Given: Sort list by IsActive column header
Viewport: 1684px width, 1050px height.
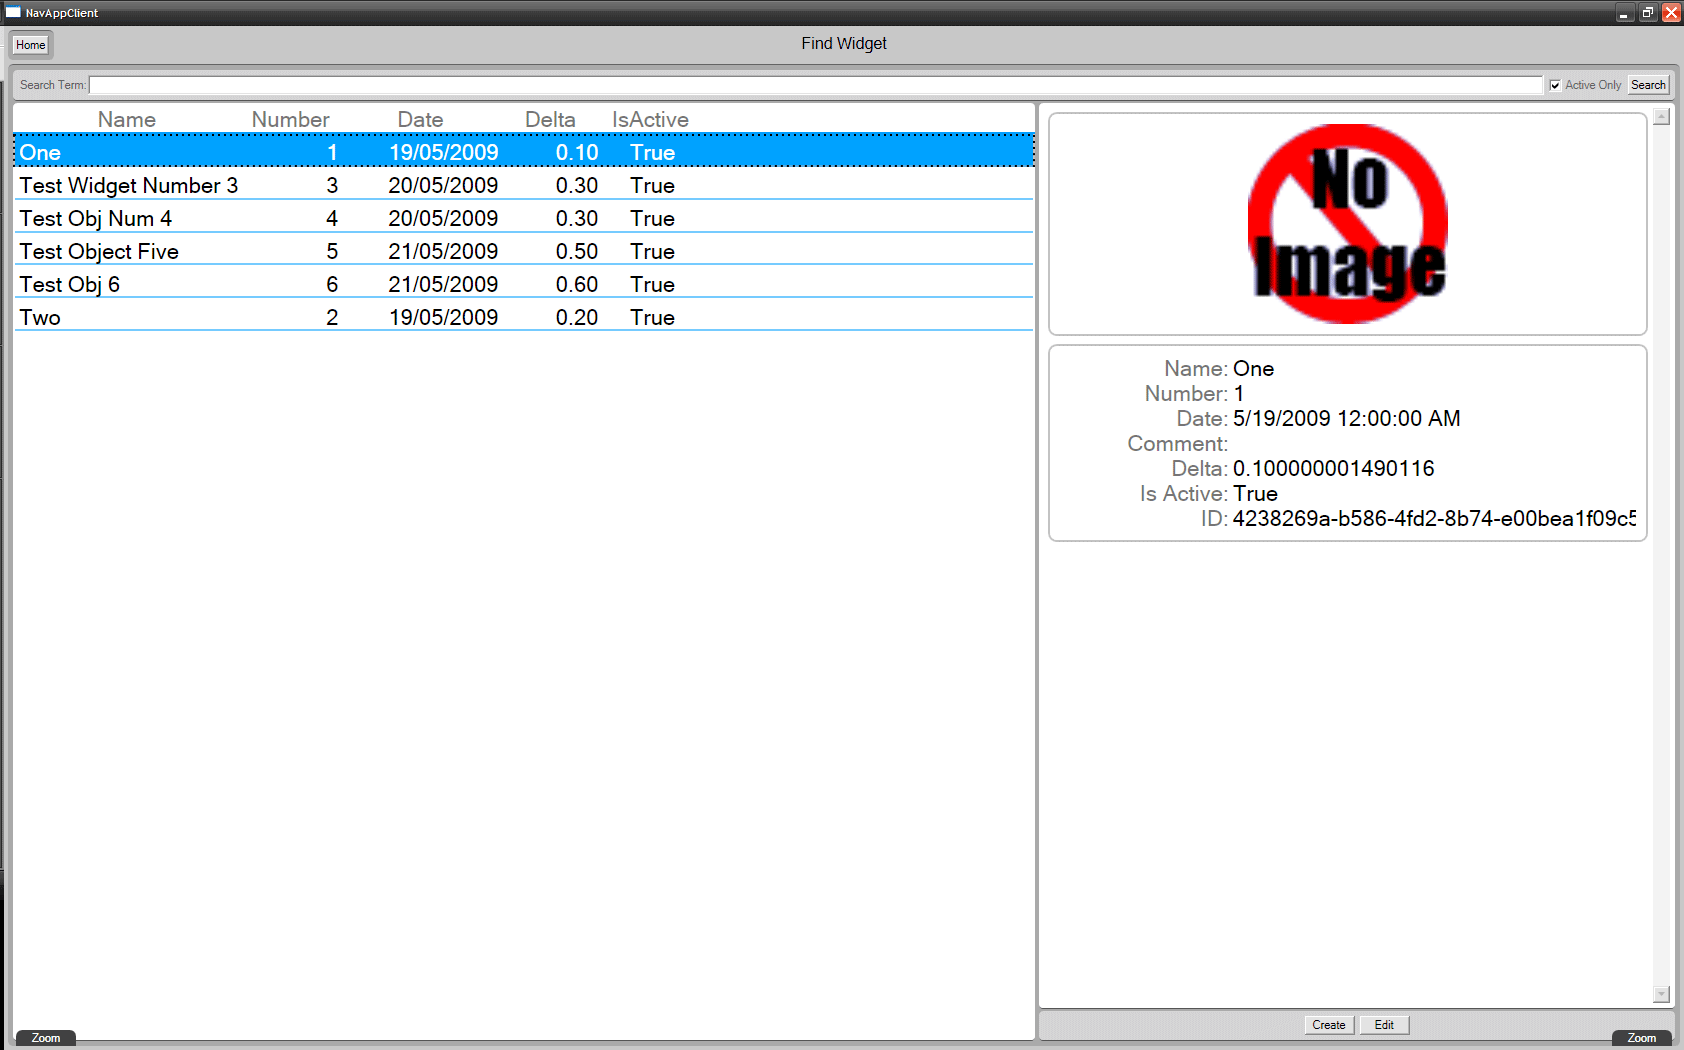Looking at the screenshot, I should coord(650,120).
